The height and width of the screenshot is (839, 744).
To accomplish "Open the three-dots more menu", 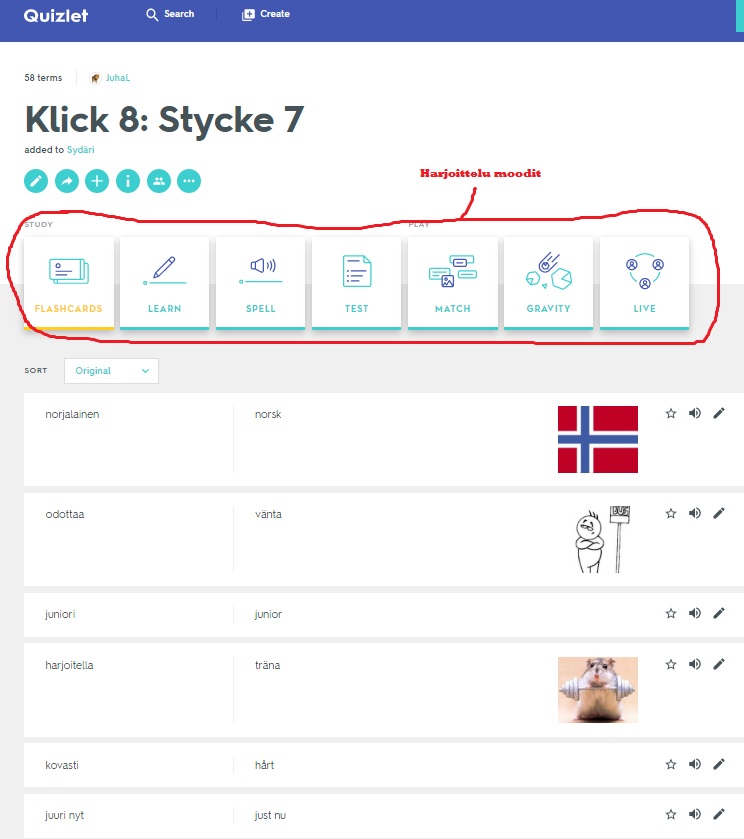I will point(189,181).
